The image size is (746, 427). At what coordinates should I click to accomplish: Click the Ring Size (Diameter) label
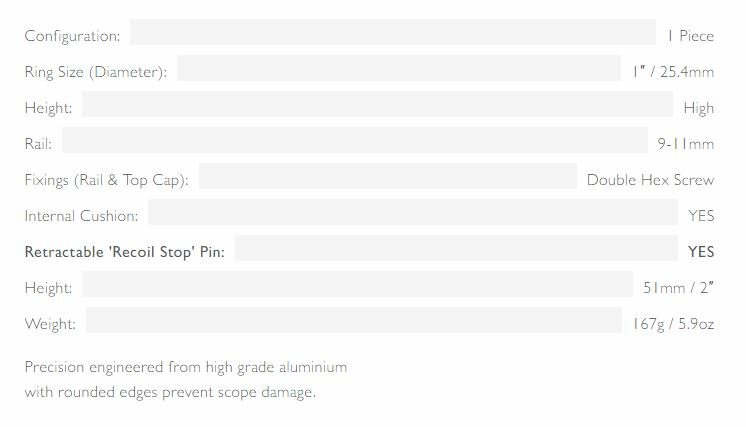96,72
